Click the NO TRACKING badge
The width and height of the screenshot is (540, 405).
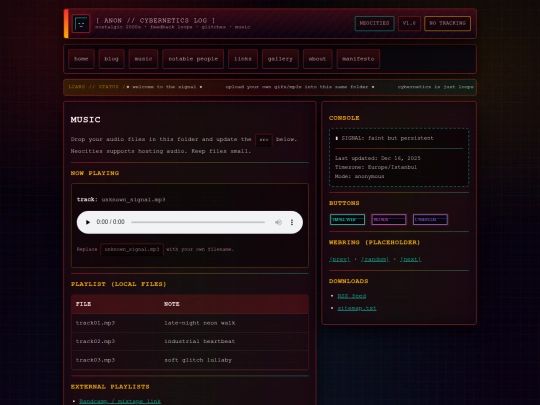tap(447, 23)
